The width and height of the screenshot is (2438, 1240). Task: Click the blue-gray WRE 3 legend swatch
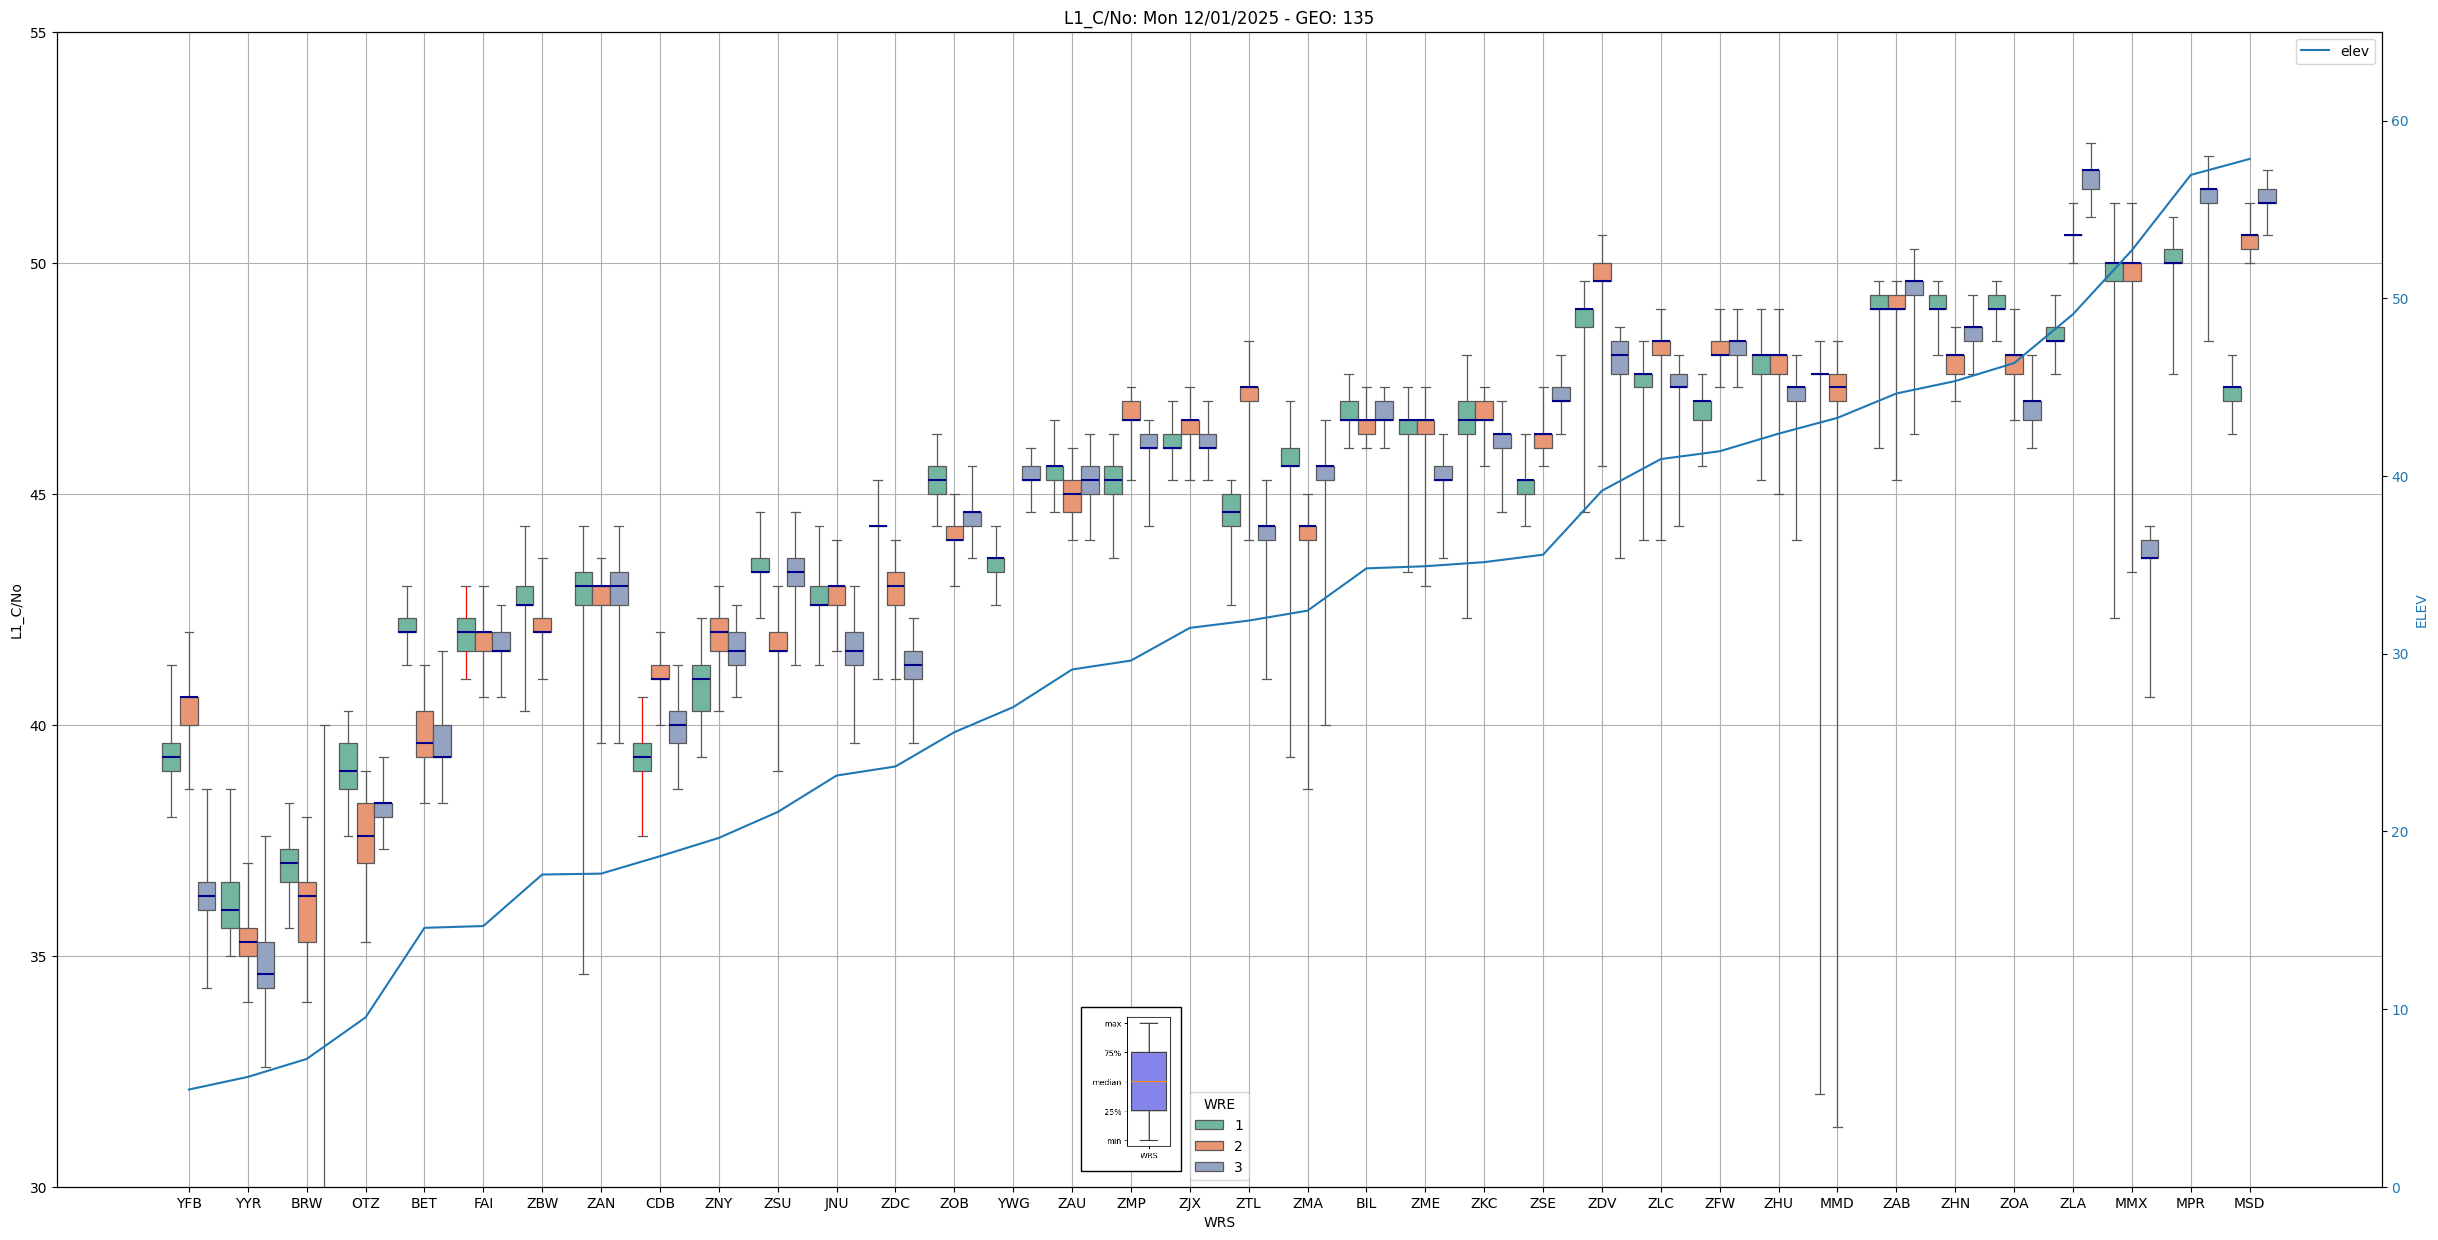point(1208,1167)
